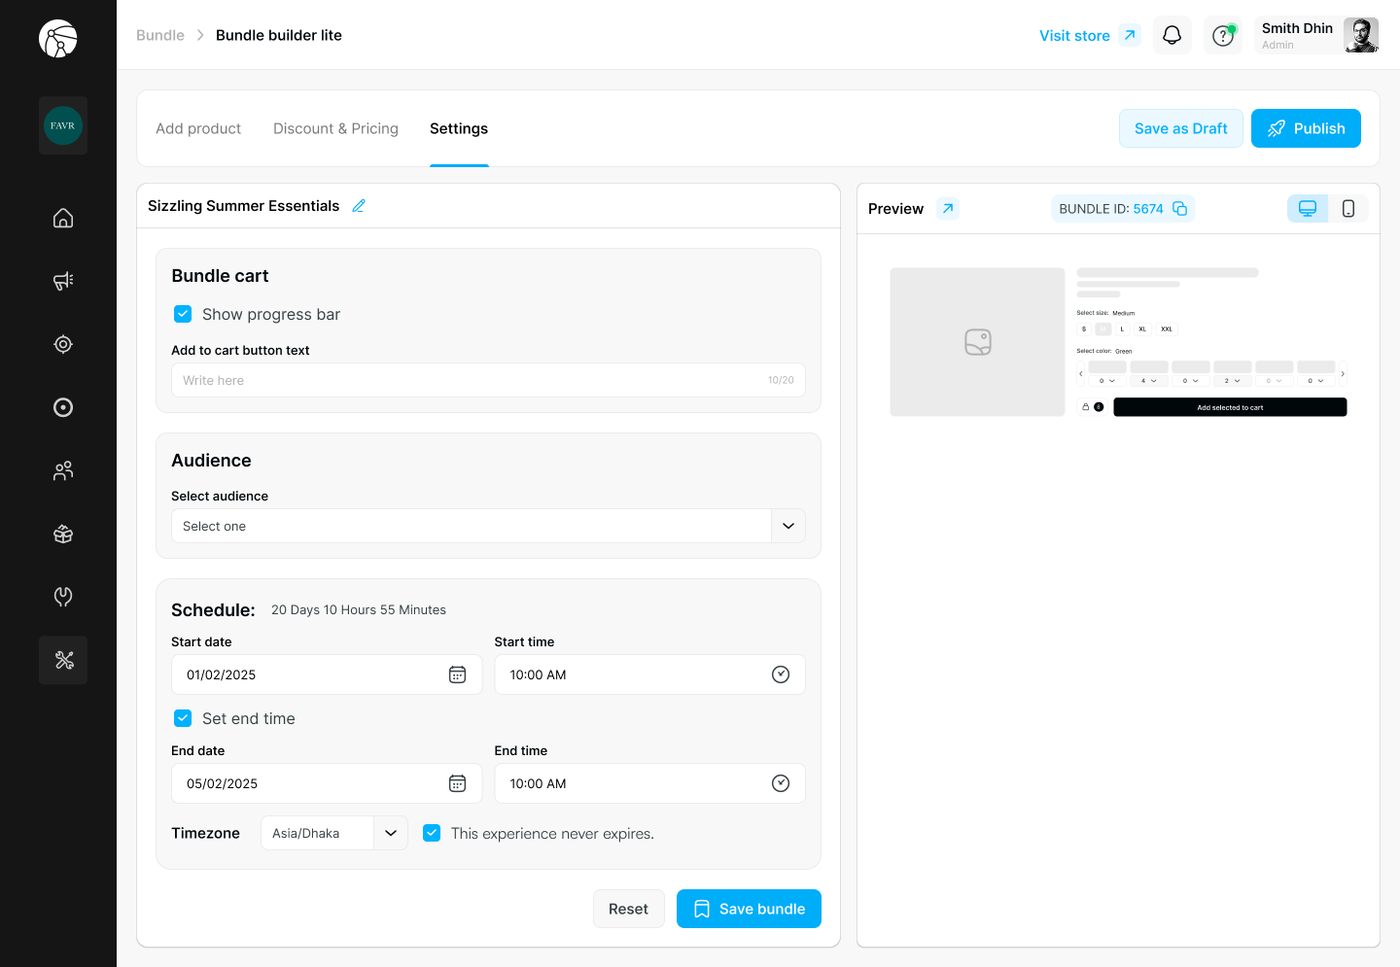Click the Publish button

coord(1305,129)
